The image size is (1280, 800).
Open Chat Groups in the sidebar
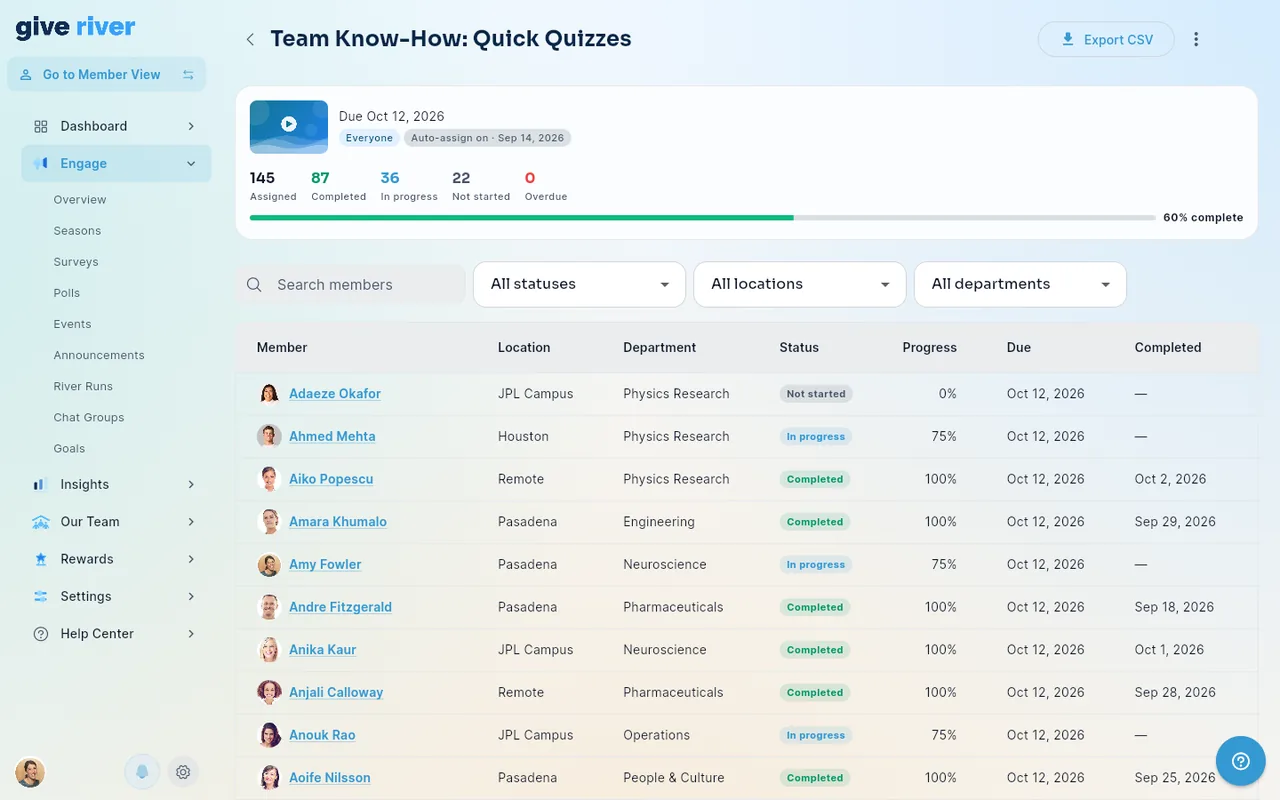point(89,417)
